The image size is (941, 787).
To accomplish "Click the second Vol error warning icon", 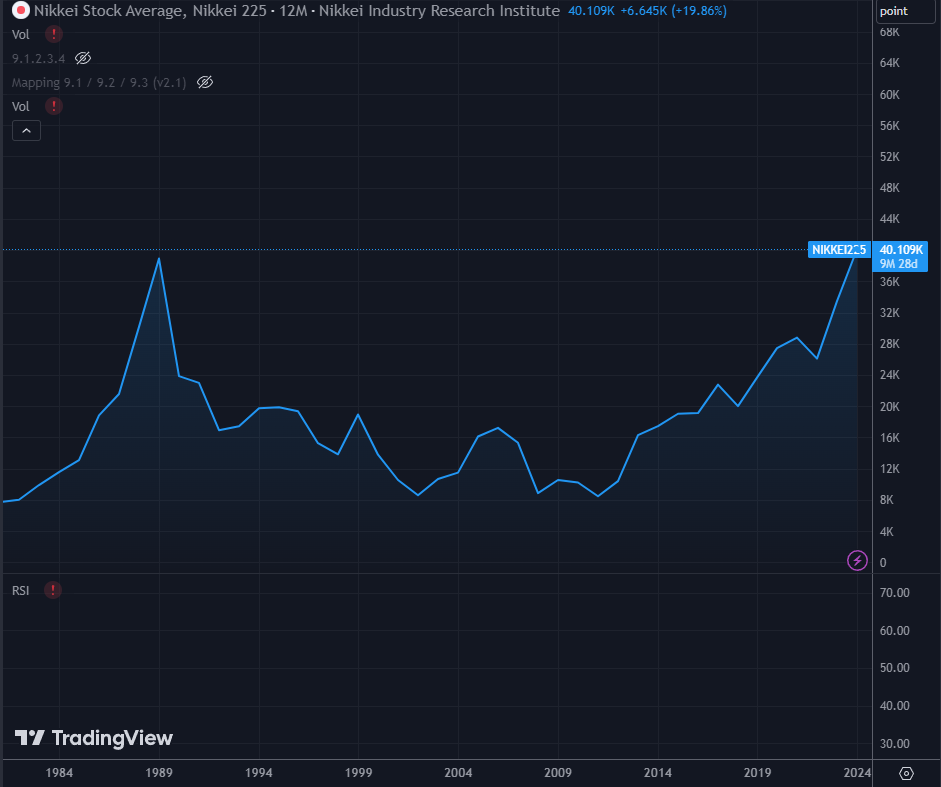I will [x=54, y=106].
